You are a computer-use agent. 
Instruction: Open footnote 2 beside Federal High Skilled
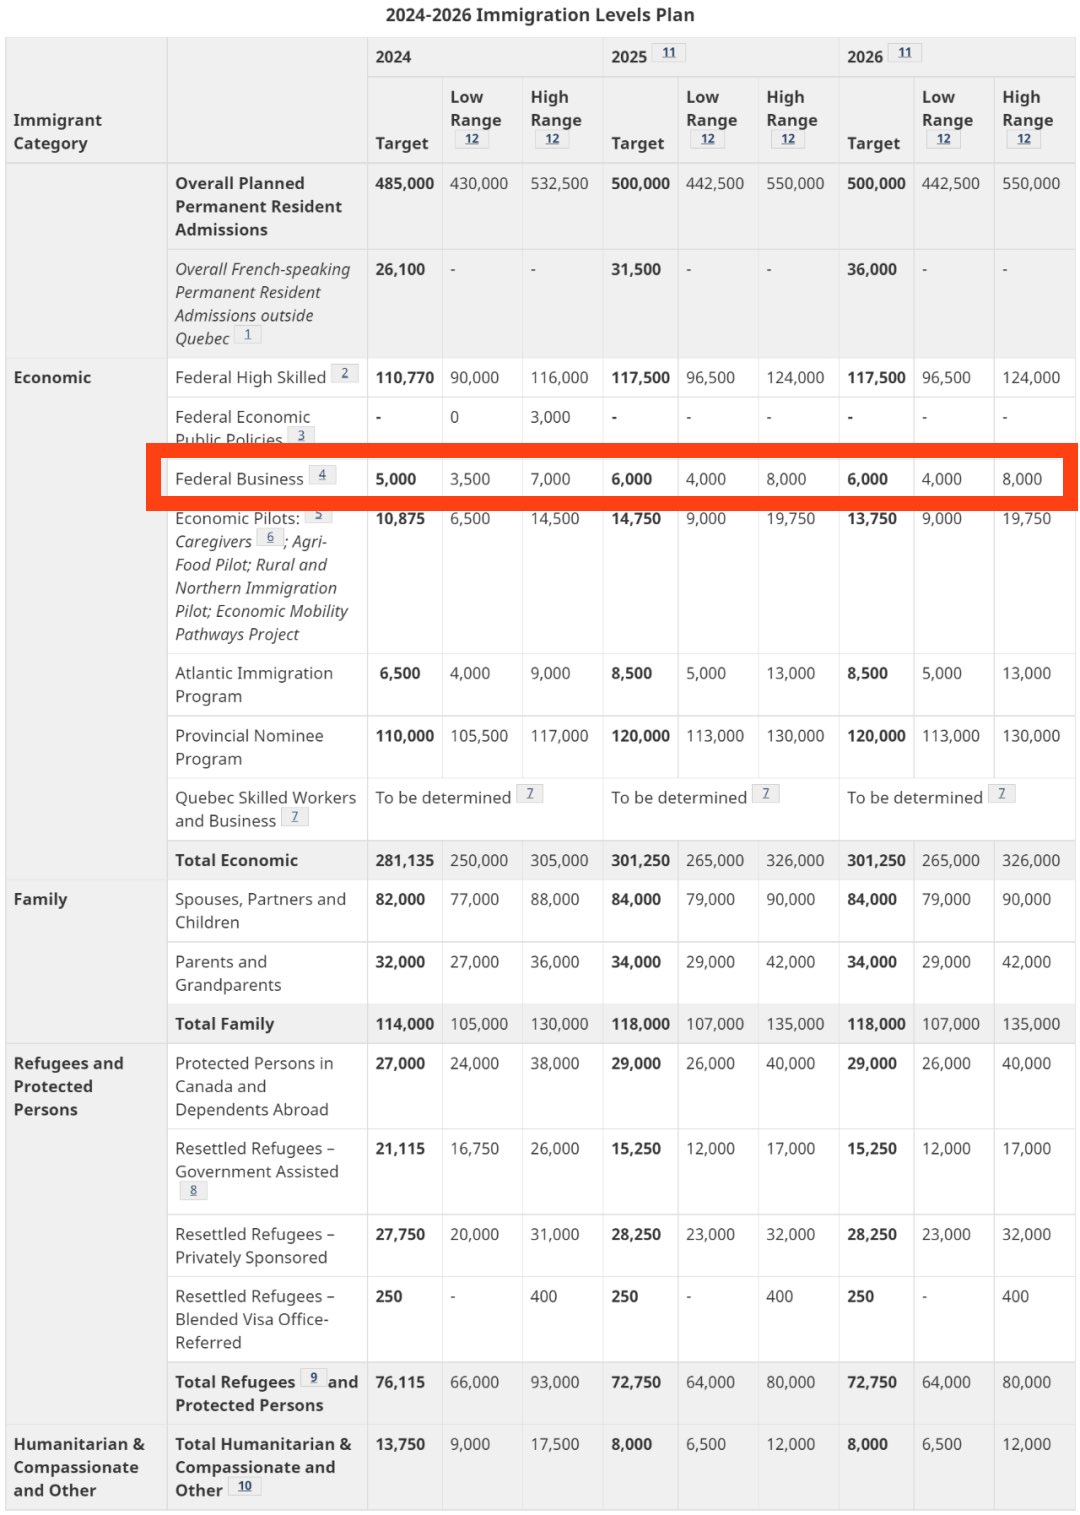tap(344, 374)
